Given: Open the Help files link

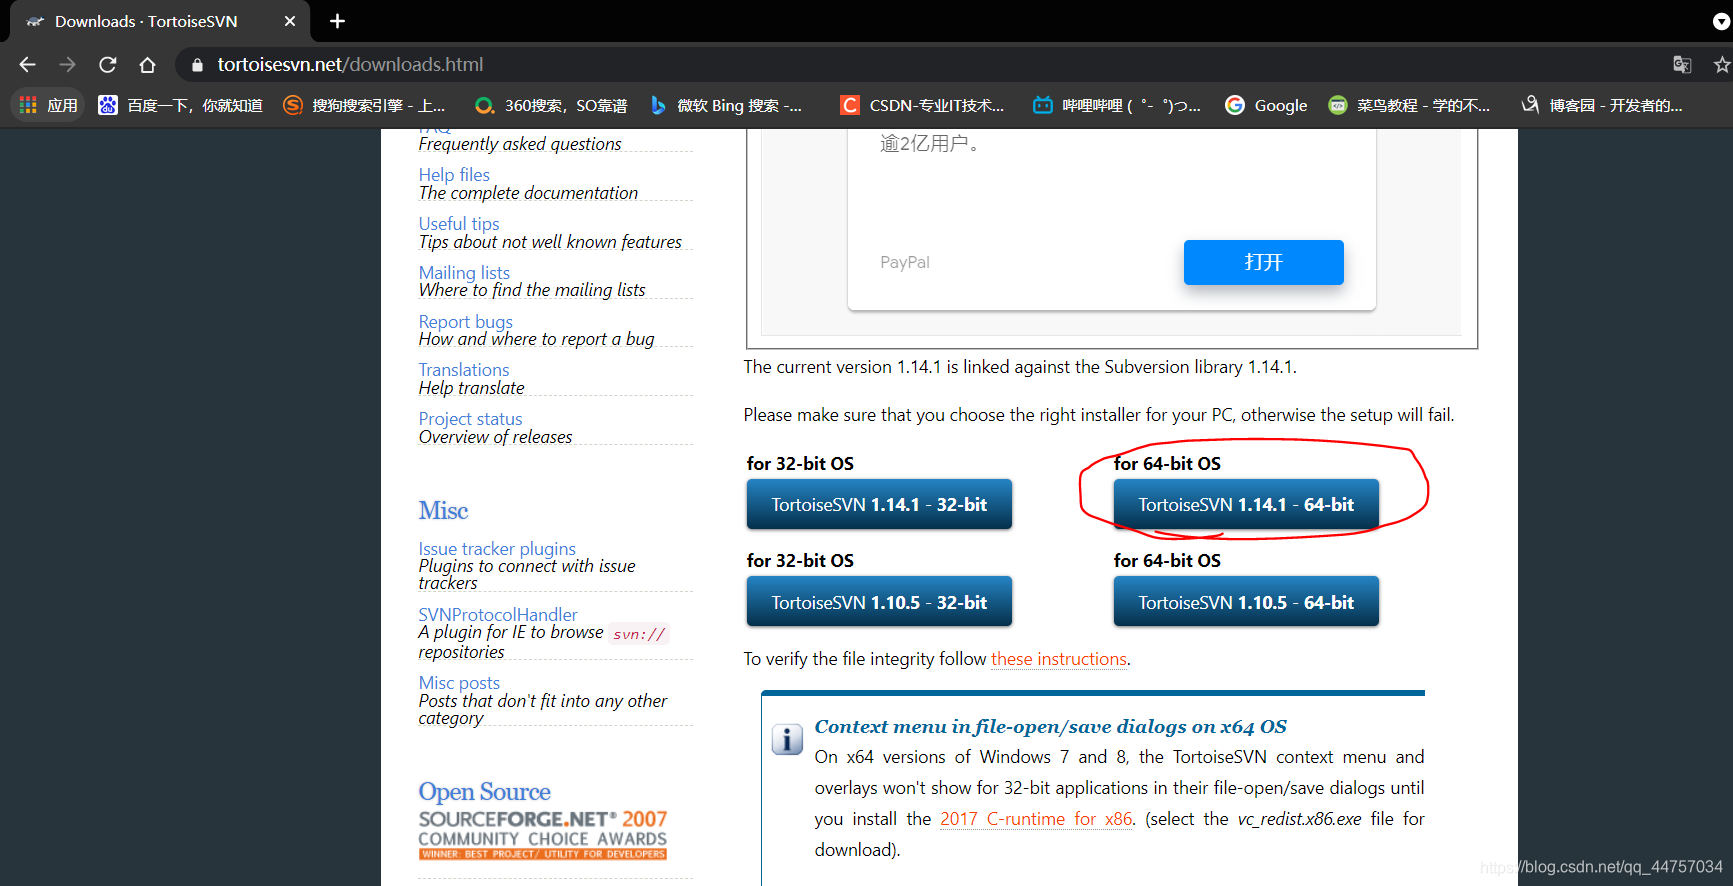Looking at the screenshot, I should (454, 175).
